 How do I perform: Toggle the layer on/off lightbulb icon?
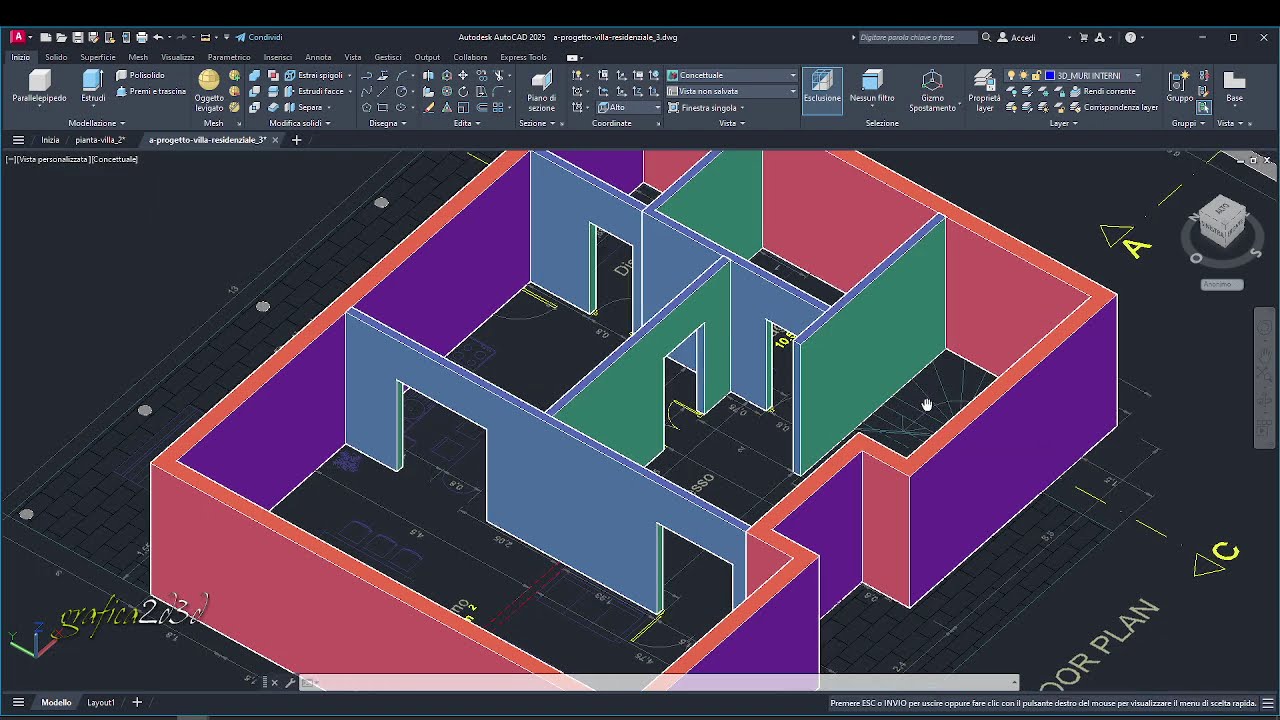pyautogui.click(x=1010, y=75)
